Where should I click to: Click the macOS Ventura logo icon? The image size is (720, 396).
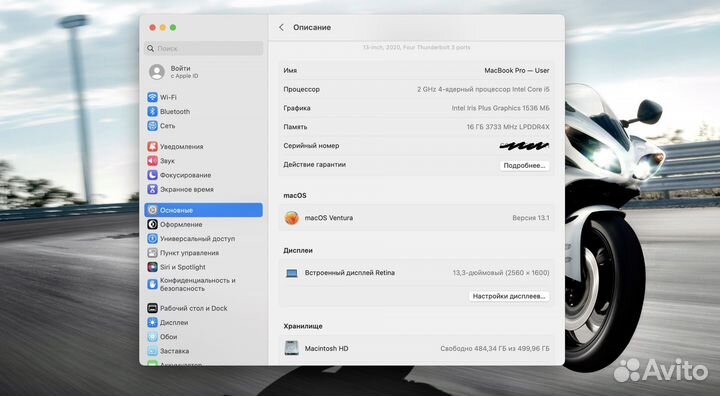point(292,218)
